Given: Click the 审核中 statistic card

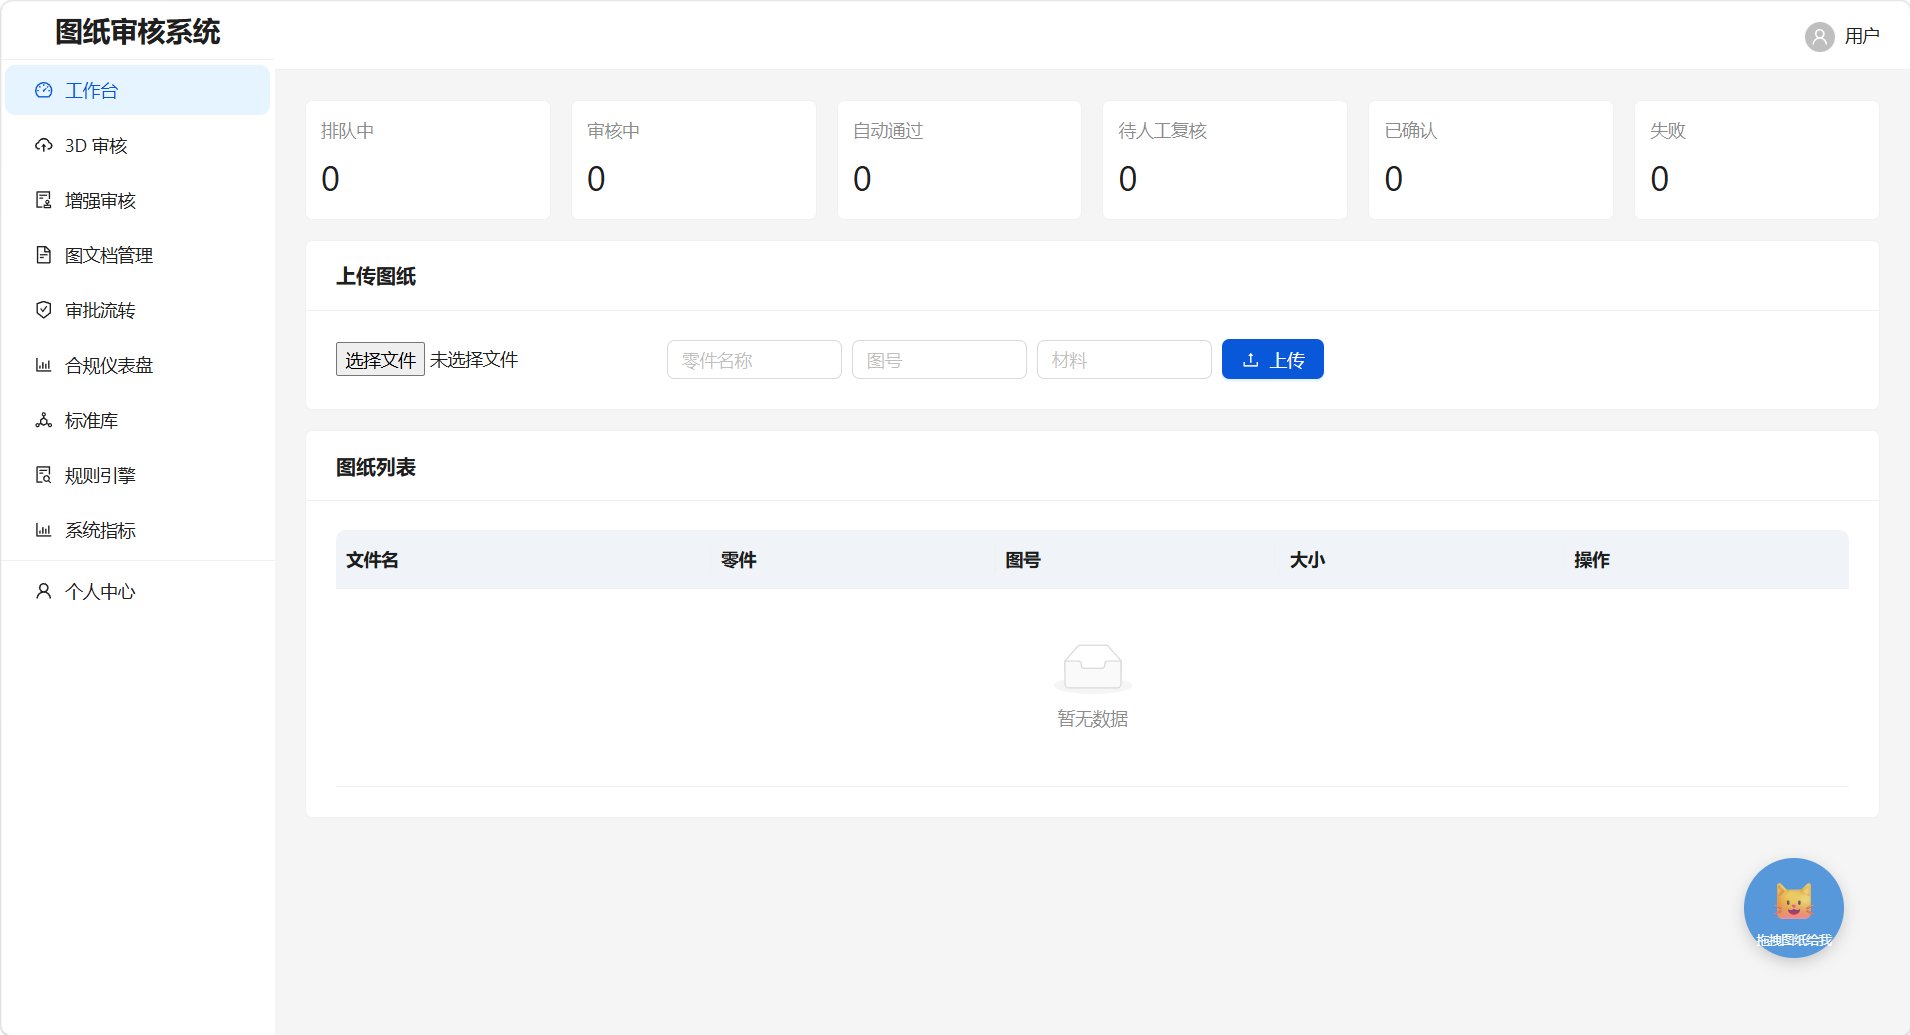Looking at the screenshot, I should (693, 160).
